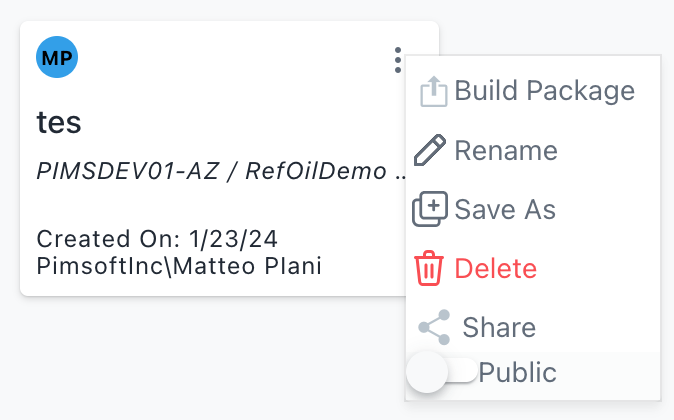Viewport: 674px width, 420px height.
Task: Click the Public label beside the switch
Action: pyautogui.click(x=517, y=372)
